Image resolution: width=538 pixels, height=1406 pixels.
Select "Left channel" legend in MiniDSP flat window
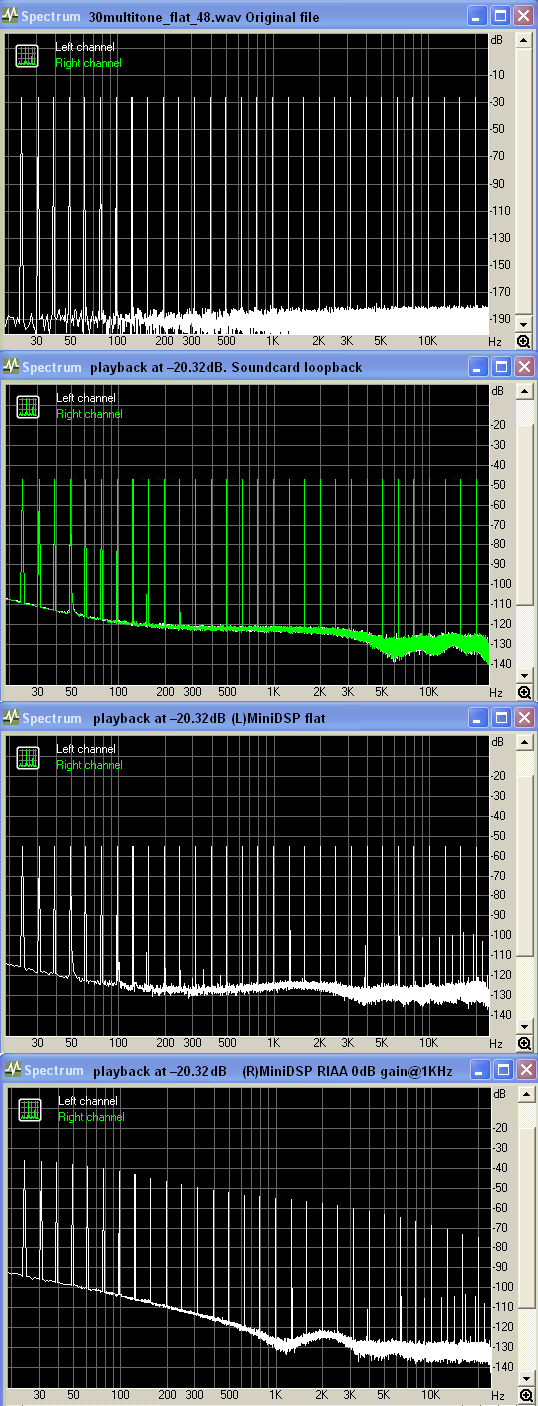click(85, 749)
